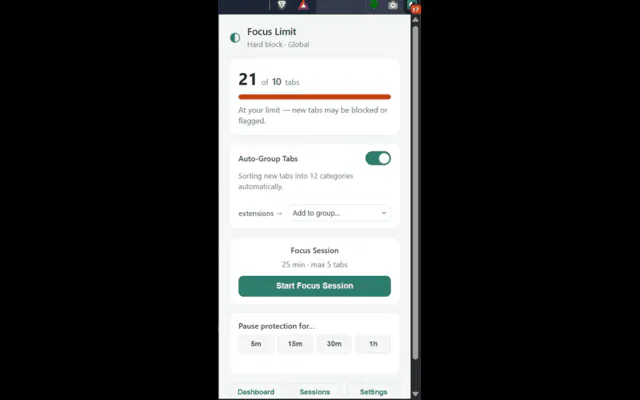Click the popup vertical scrollbar thumb
The width and height of the screenshot is (640, 400).
pos(415,193)
